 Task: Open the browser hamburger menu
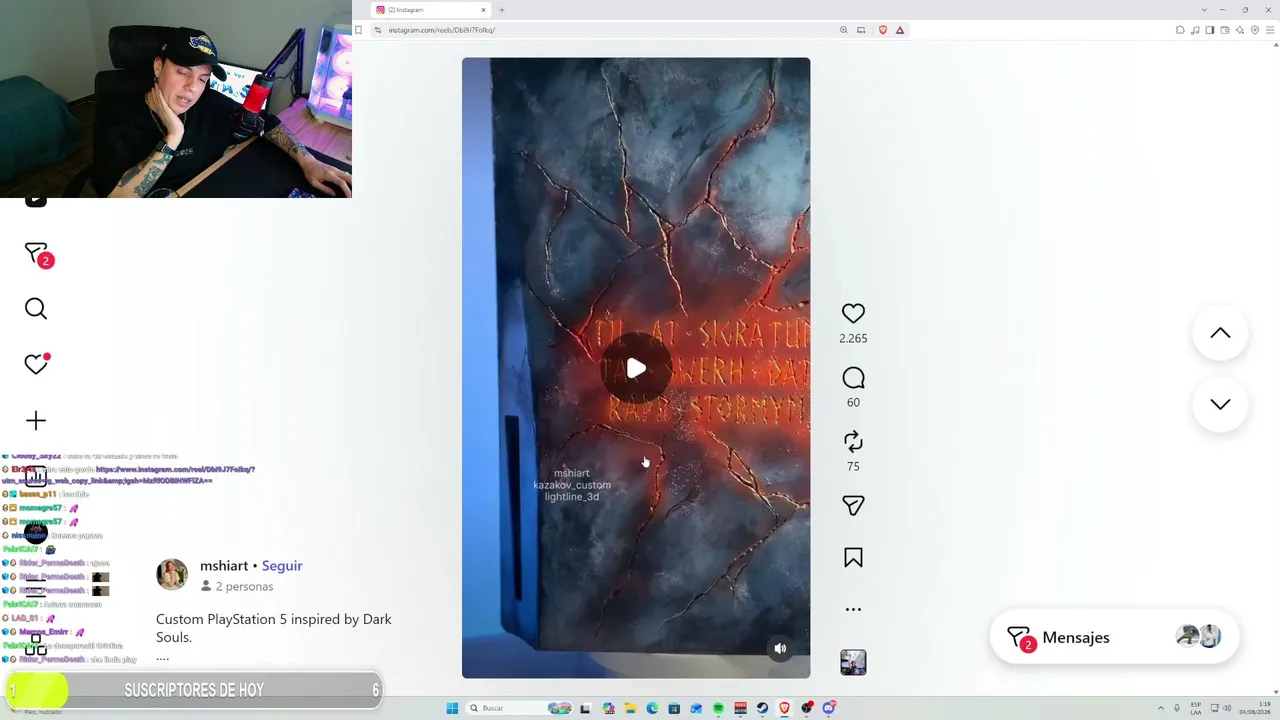pyautogui.click(x=1270, y=30)
